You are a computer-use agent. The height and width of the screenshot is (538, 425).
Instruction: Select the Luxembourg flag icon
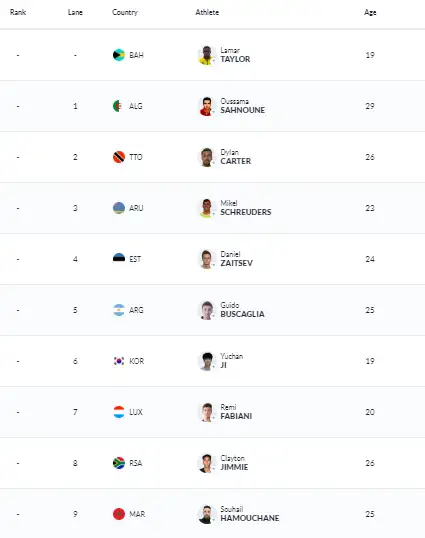119,412
